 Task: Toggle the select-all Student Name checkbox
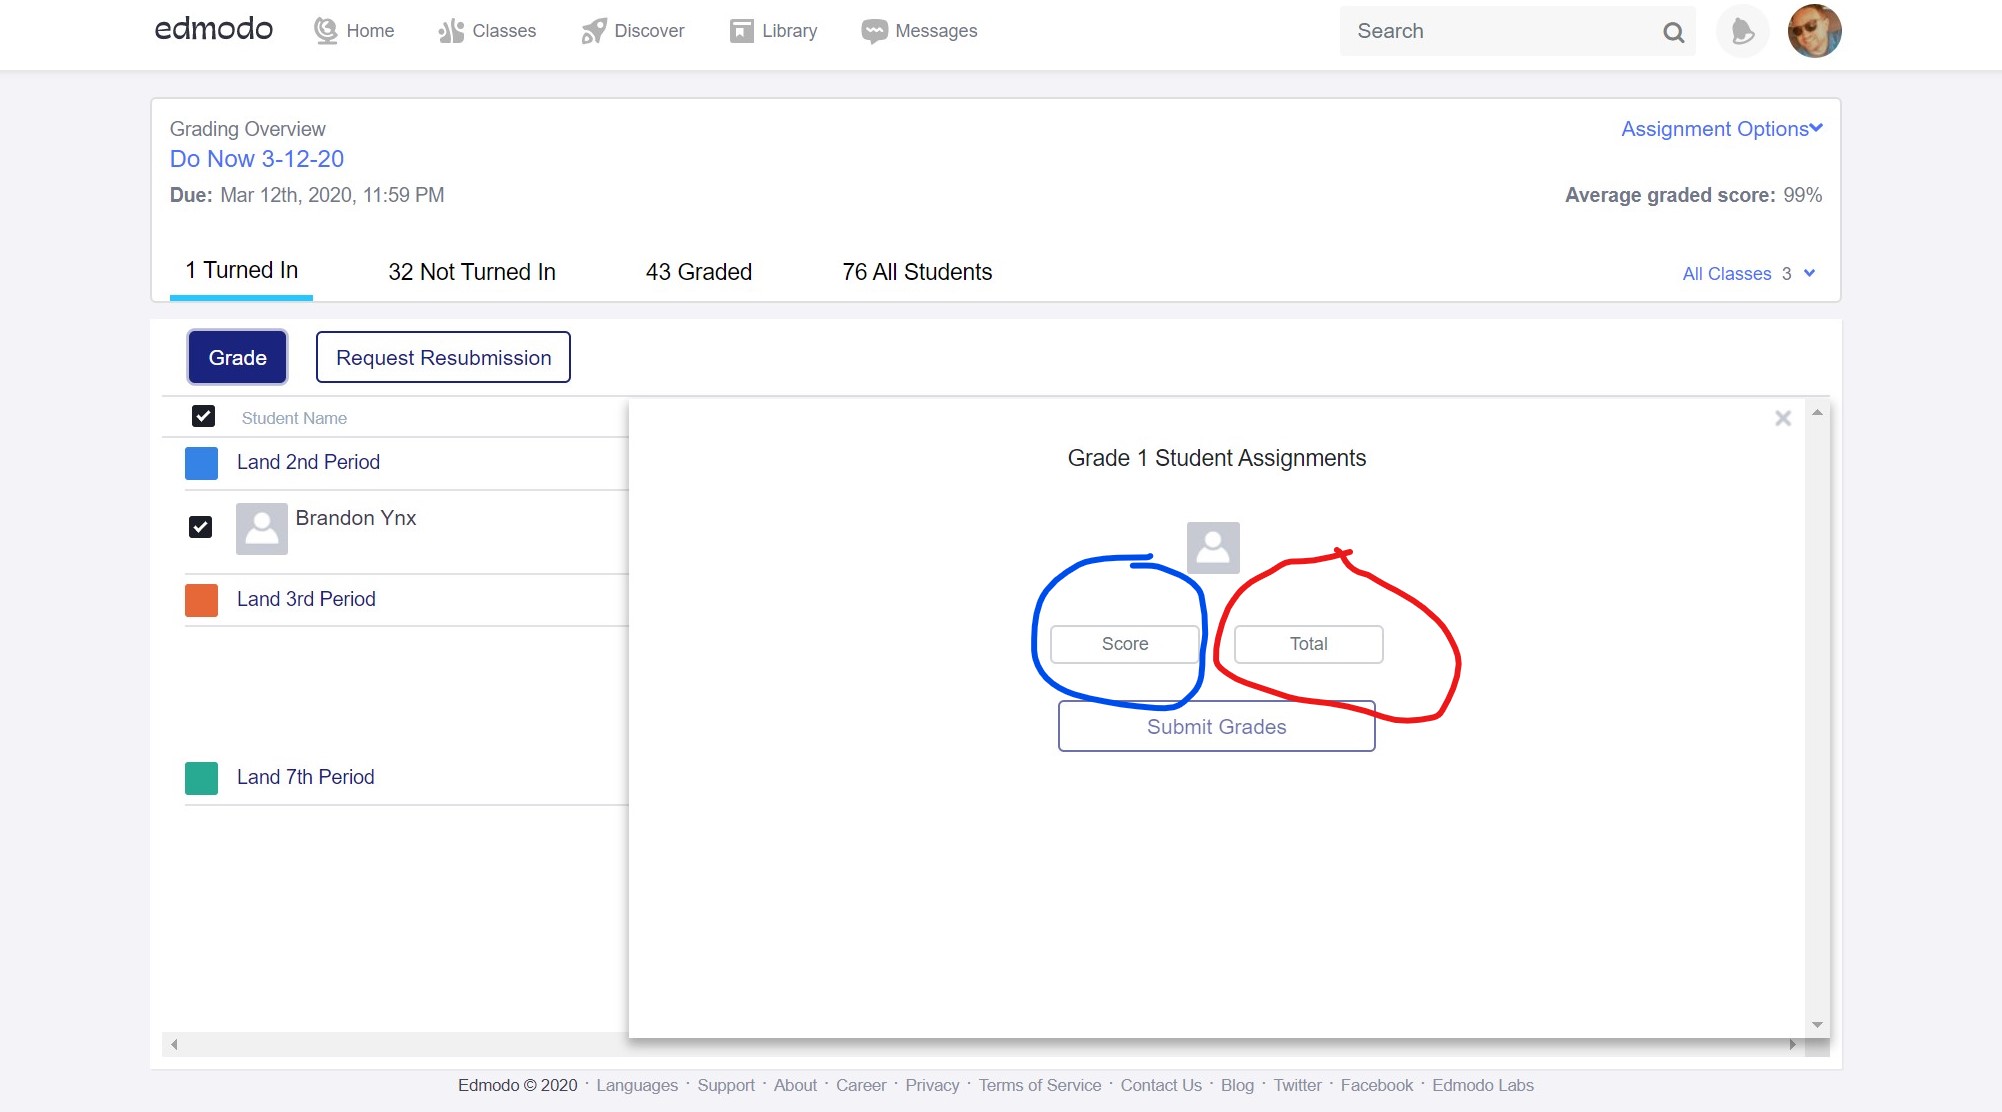coord(203,416)
